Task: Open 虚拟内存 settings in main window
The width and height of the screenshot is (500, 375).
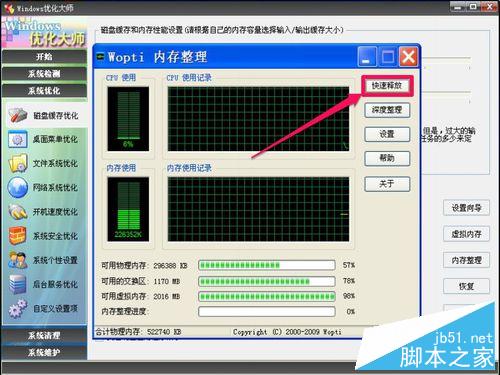Action: [x=466, y=234]
